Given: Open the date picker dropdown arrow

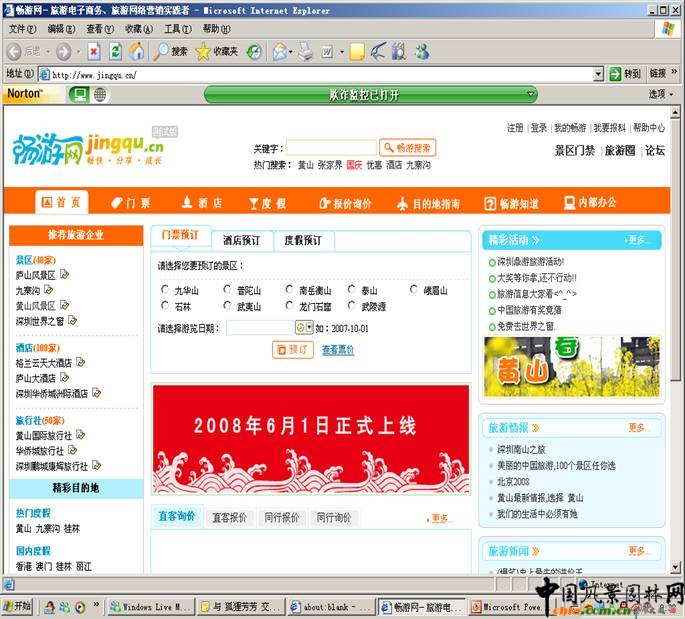Looking at the screenshot, I should [309, 328].
